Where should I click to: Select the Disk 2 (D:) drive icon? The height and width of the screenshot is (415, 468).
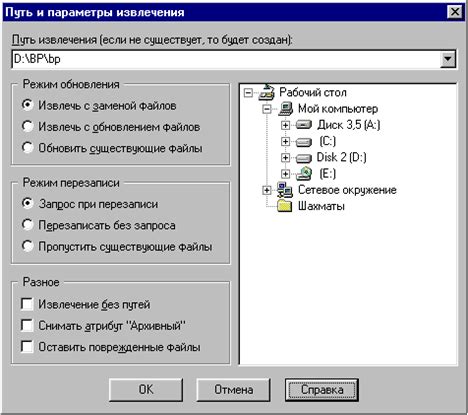pyautogui.click(x=304, y=158)
